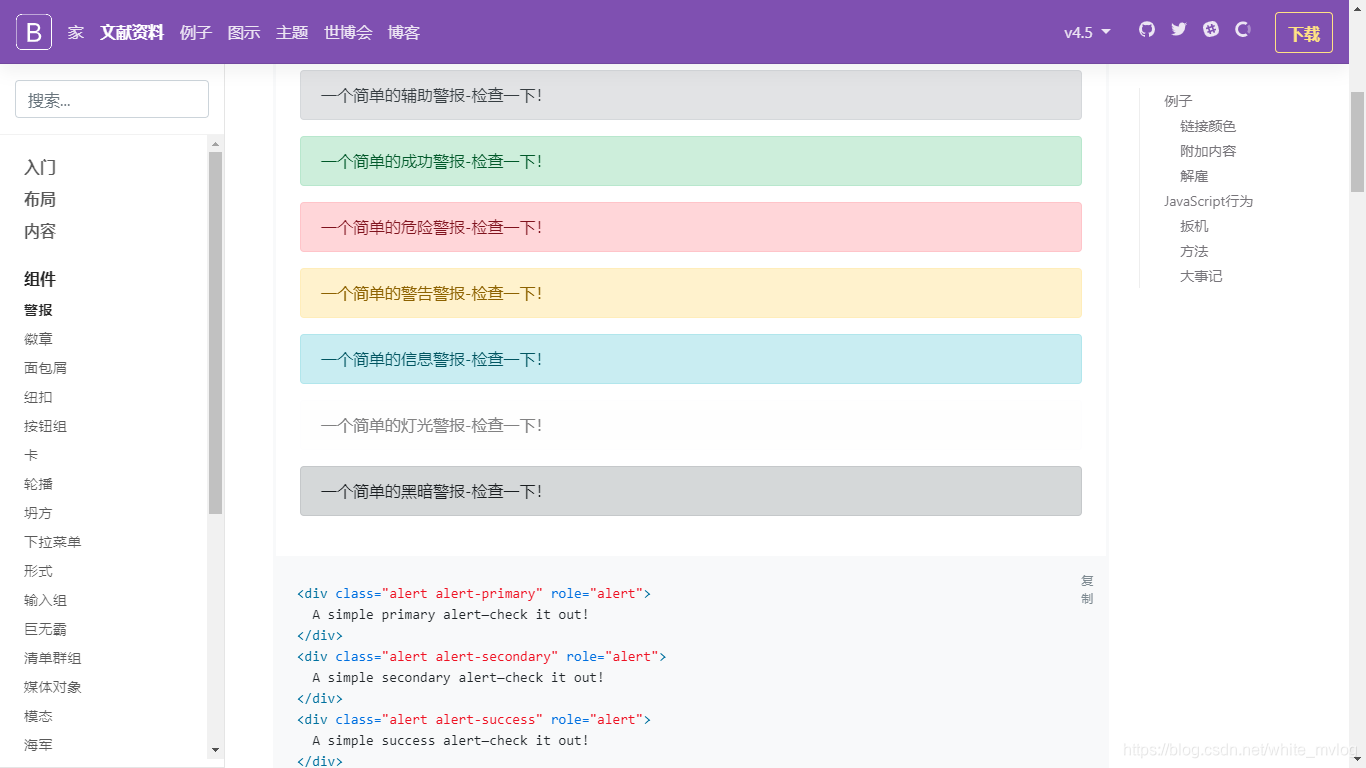Open 清单群组 in sidebar list
This screenshot has width=1366, height=768.
(52, 658)
